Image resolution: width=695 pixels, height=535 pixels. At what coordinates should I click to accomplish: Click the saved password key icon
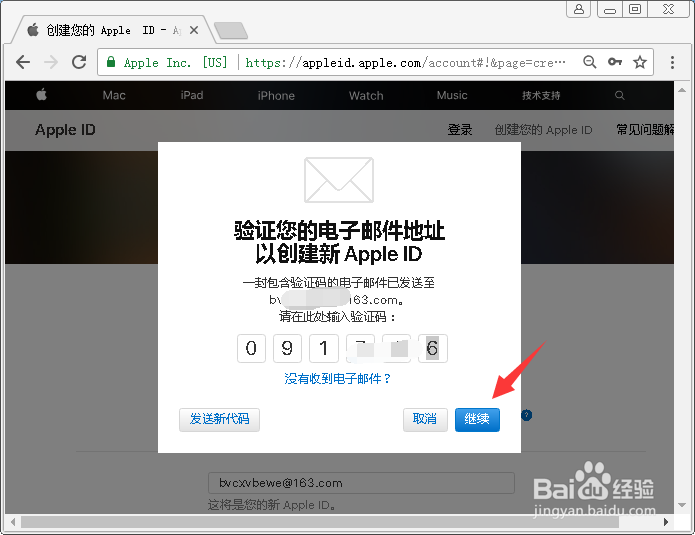(615, 62)
